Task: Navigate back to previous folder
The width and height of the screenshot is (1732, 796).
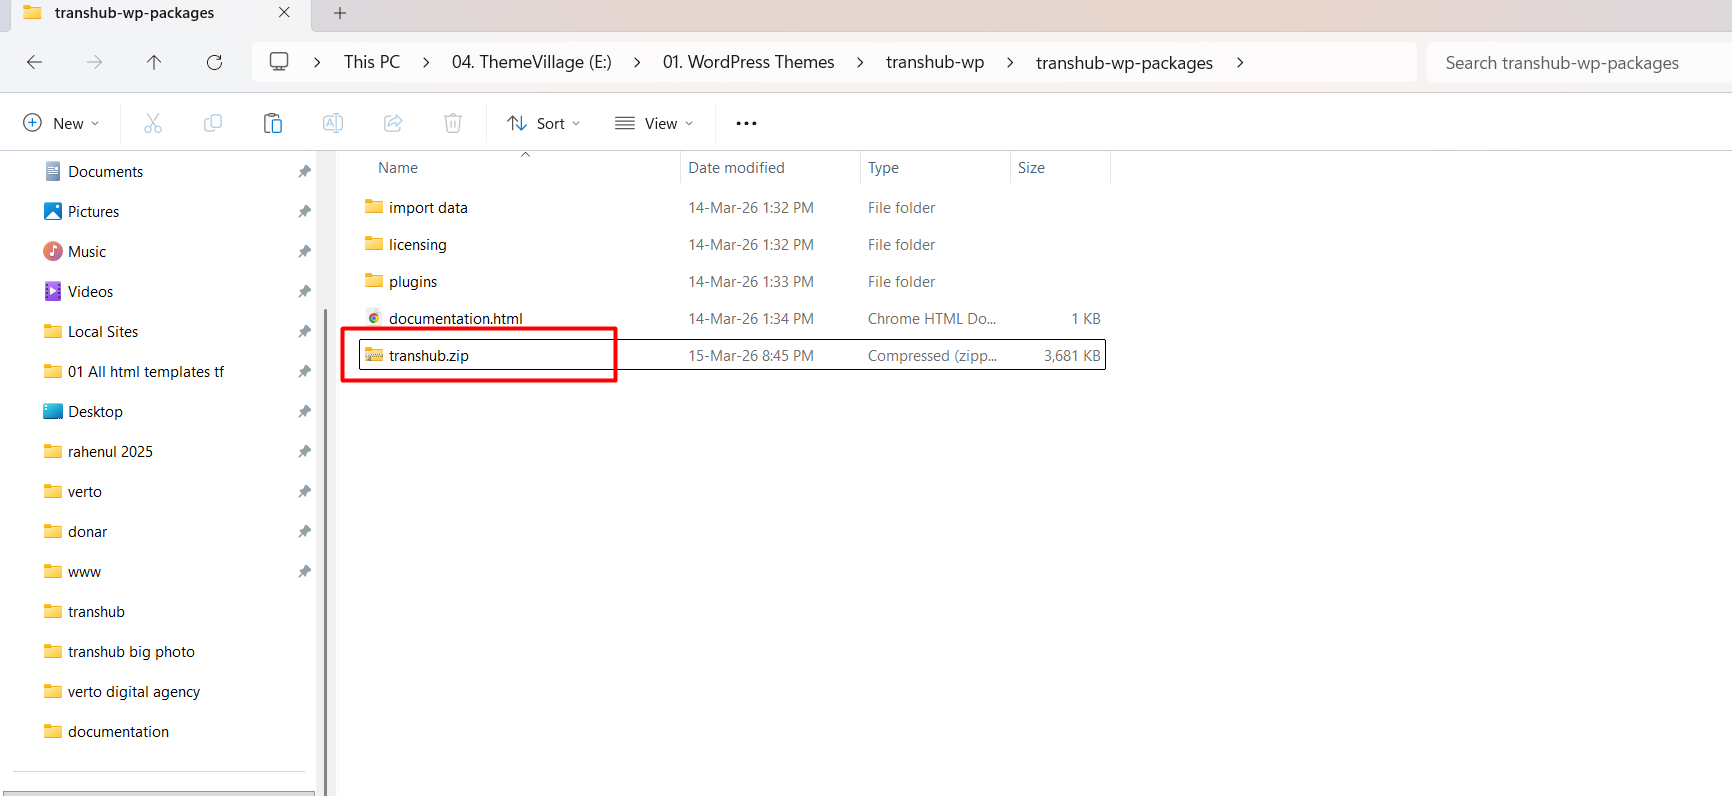Action: (x=35, y=62)
